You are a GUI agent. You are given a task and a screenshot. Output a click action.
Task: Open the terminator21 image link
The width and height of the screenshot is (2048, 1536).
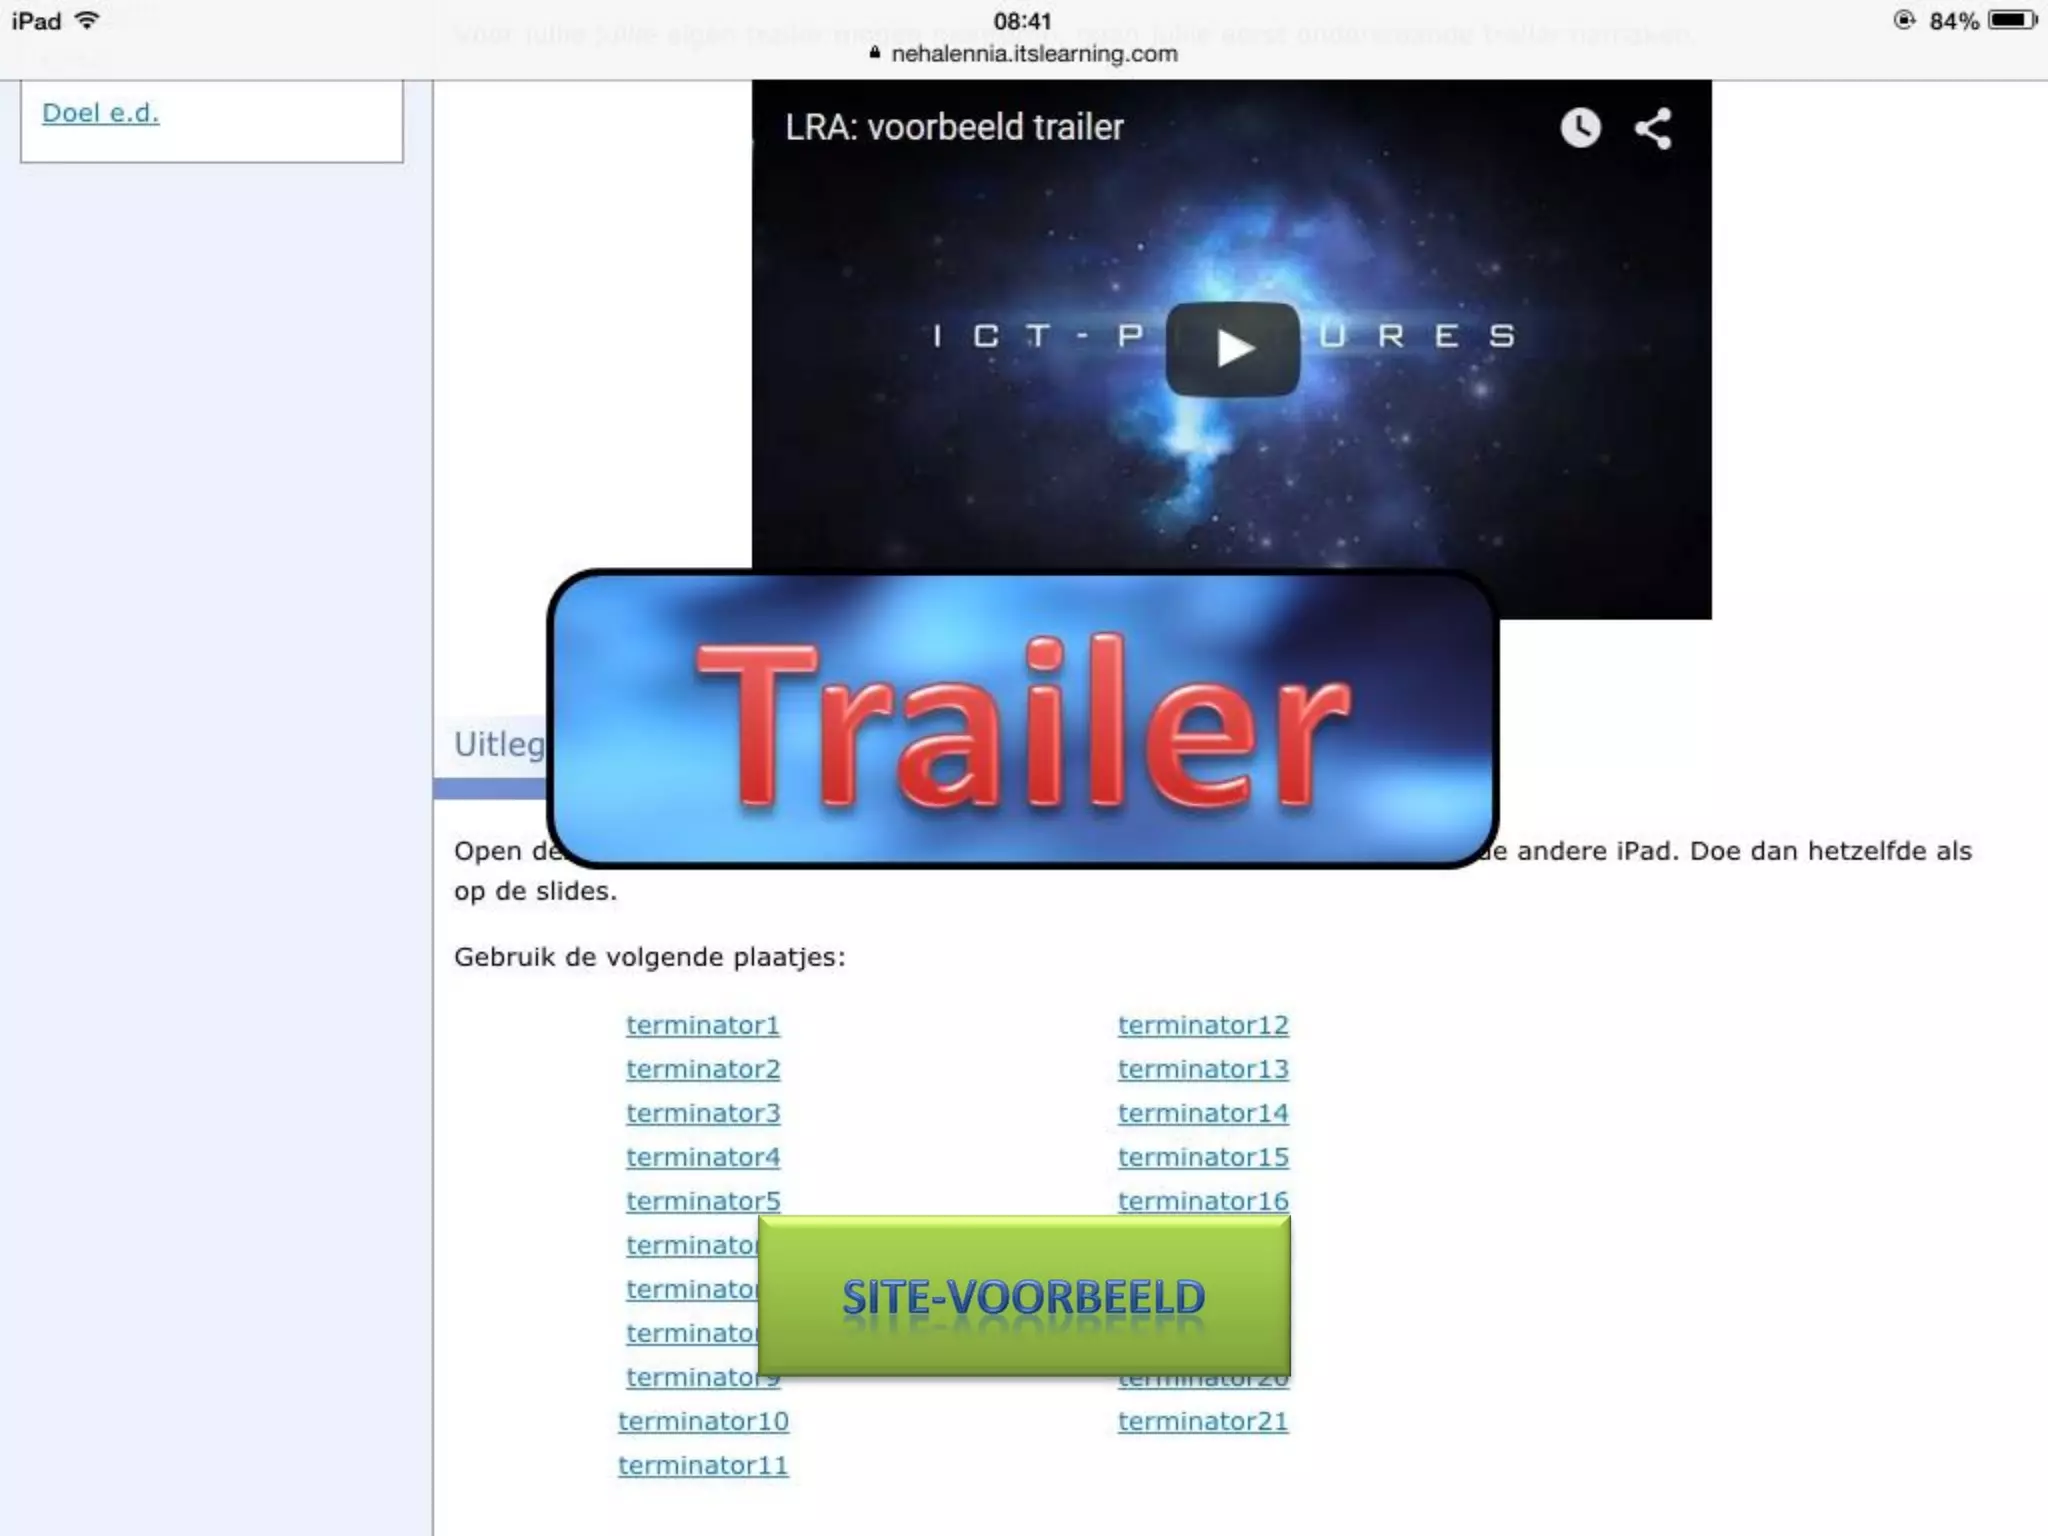(x=1203, y=1421)
